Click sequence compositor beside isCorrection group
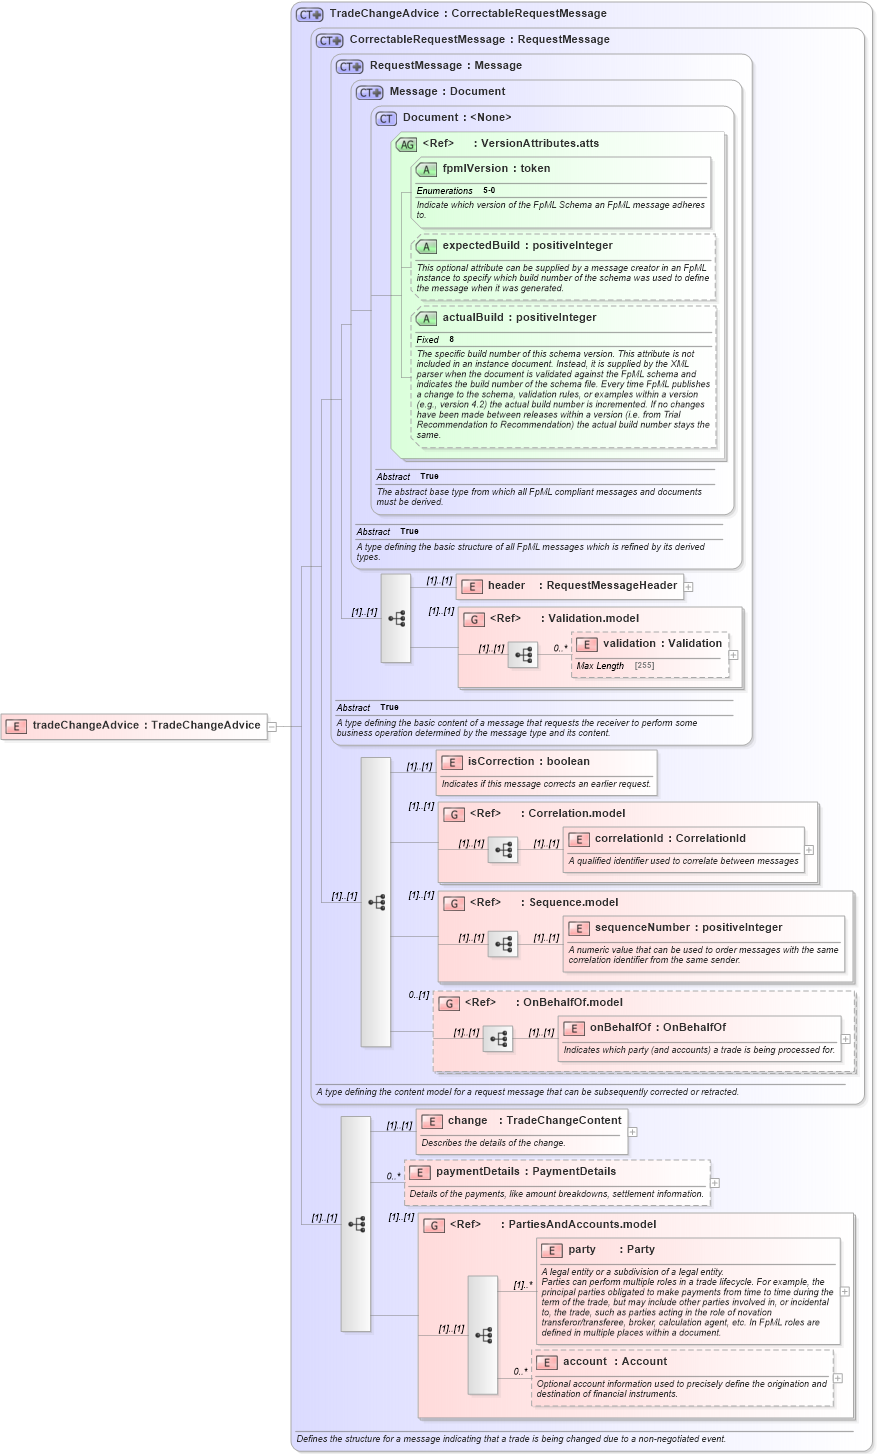The width and height of the screenshot is (877, 1454). tap(376, 902)
